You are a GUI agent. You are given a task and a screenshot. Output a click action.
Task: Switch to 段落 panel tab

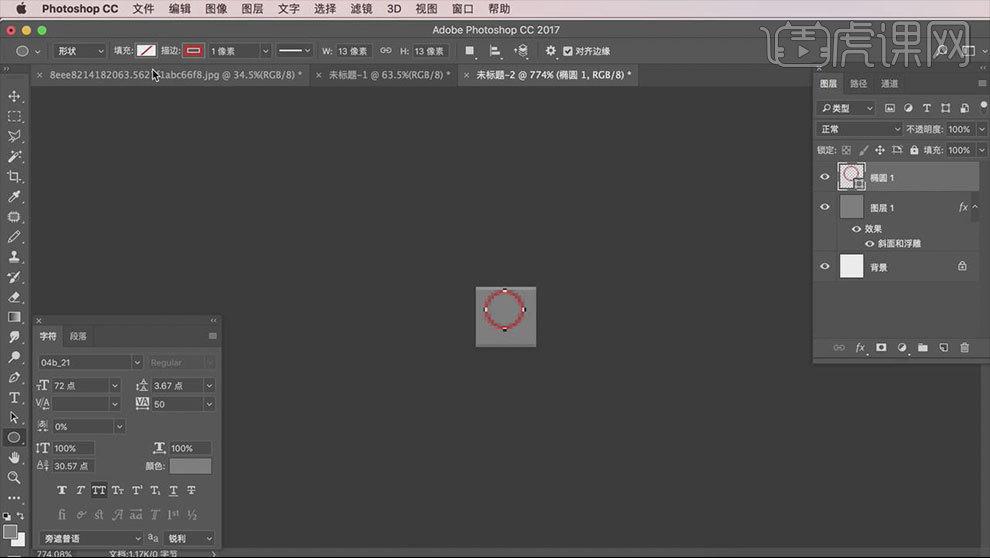(78, 336)
